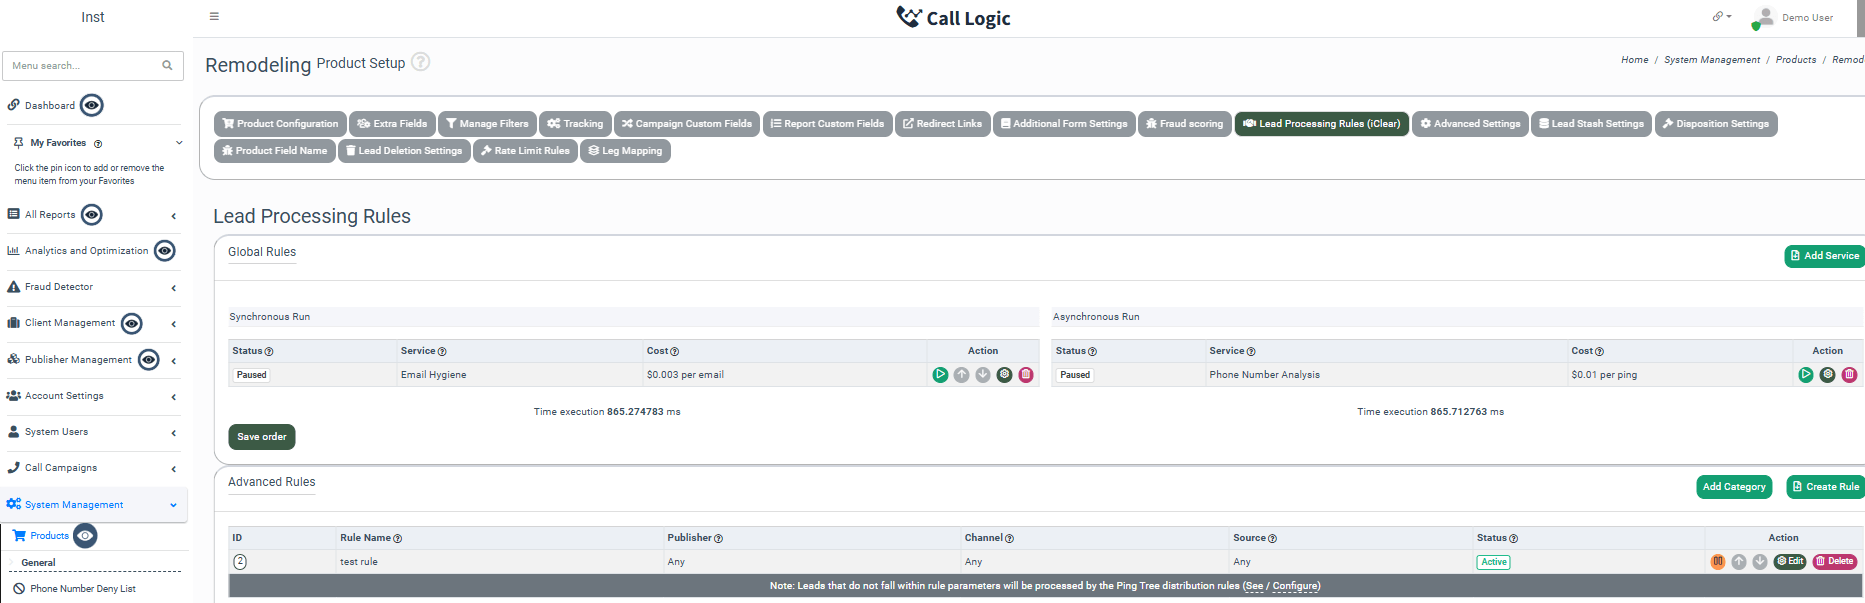The image size is (1865, 603).
Task: Click help icon beside Source column header
Action: [1272, 539]
